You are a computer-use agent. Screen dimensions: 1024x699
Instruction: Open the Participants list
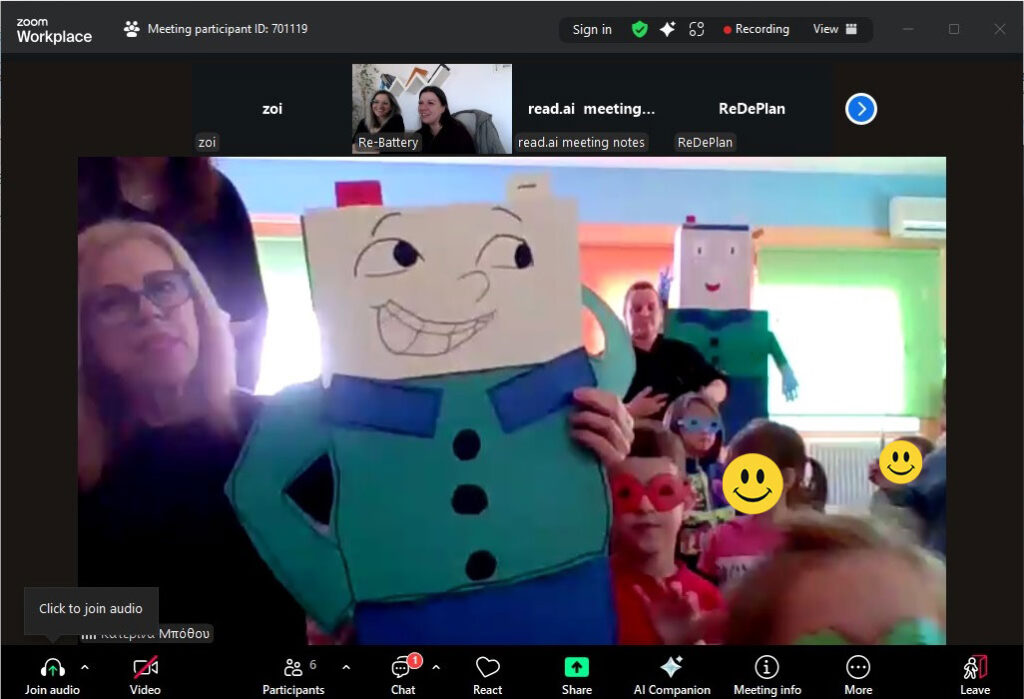coord(293,674)
